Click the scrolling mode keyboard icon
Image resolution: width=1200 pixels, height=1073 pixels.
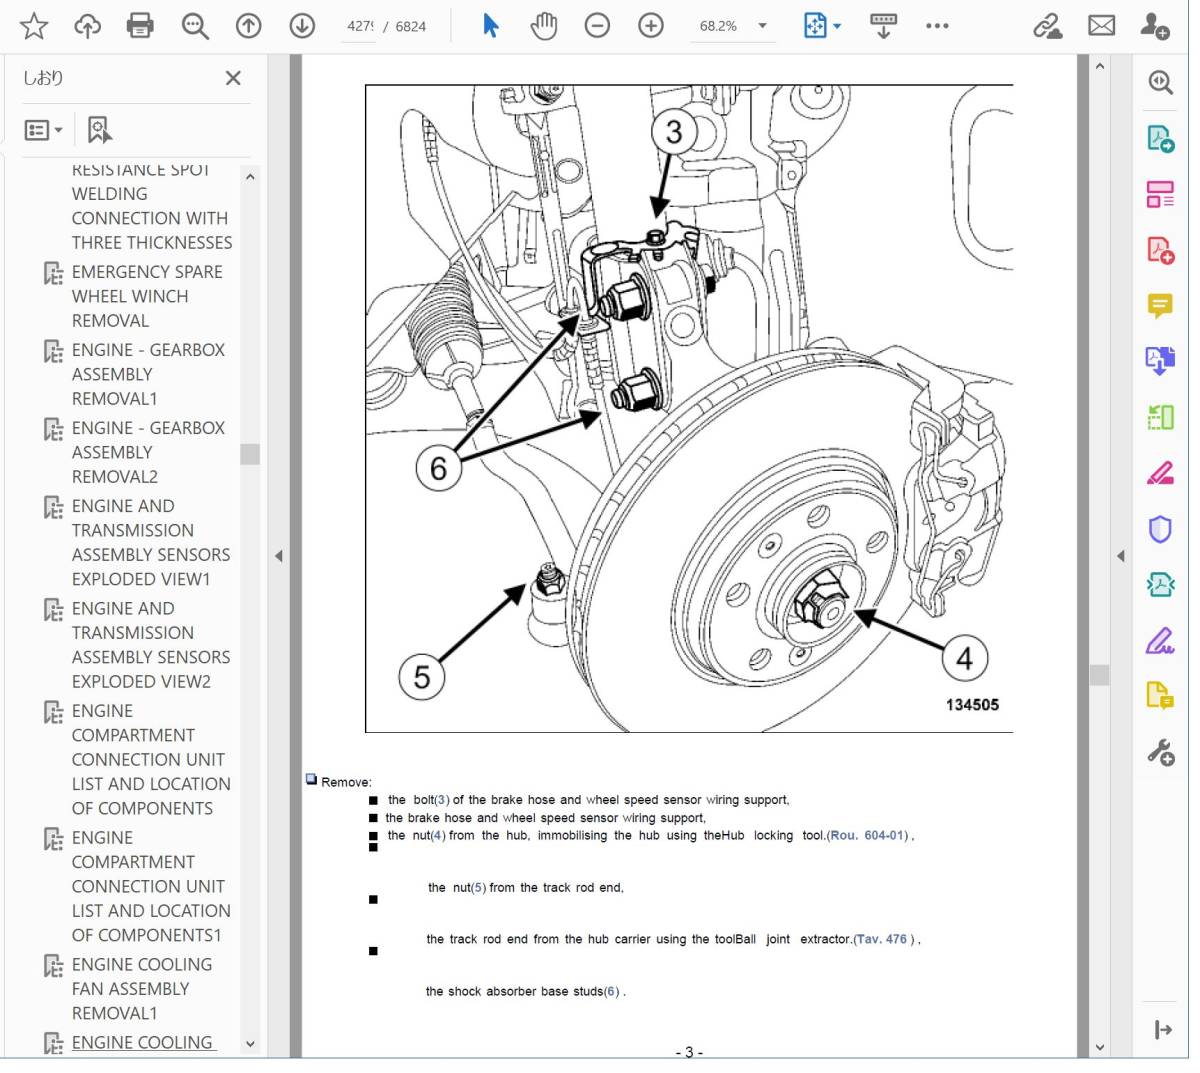click(883, 26)
